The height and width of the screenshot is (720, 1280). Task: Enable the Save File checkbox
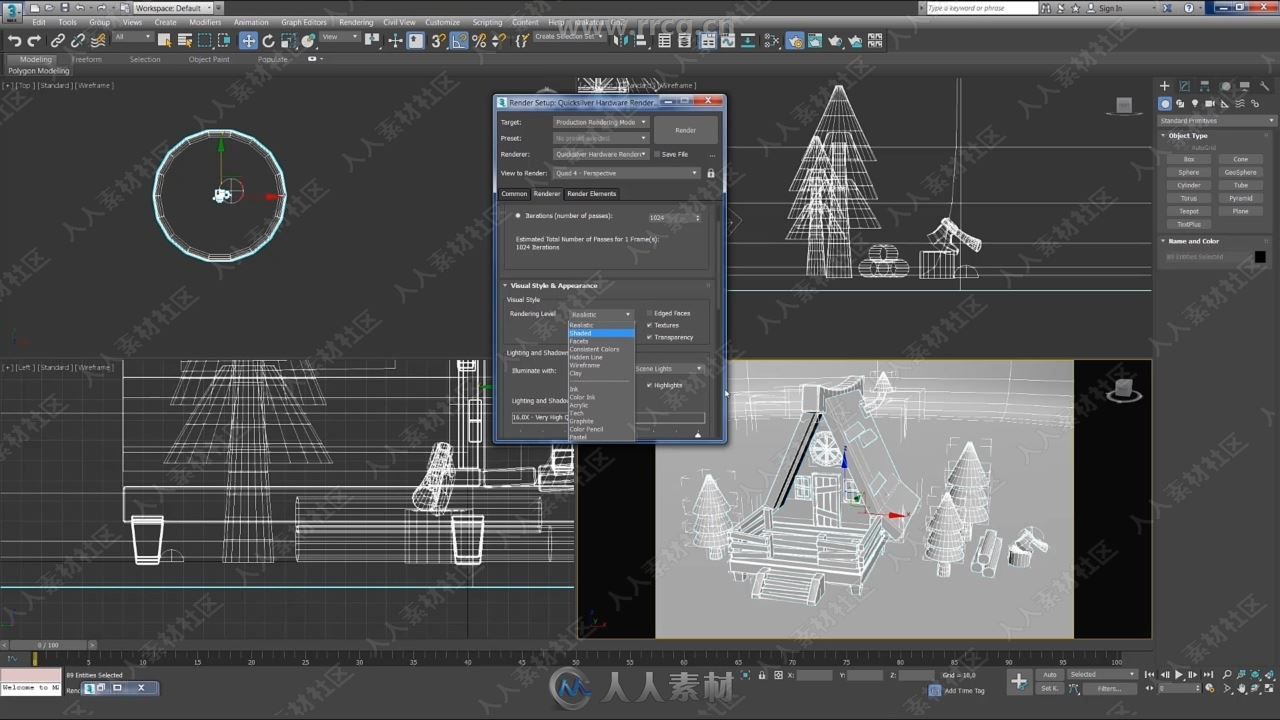(657, 154)
